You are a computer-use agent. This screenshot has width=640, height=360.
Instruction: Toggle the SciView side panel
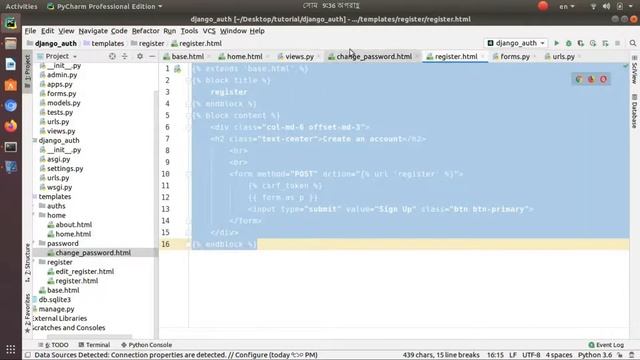click(x=634, y=70)
